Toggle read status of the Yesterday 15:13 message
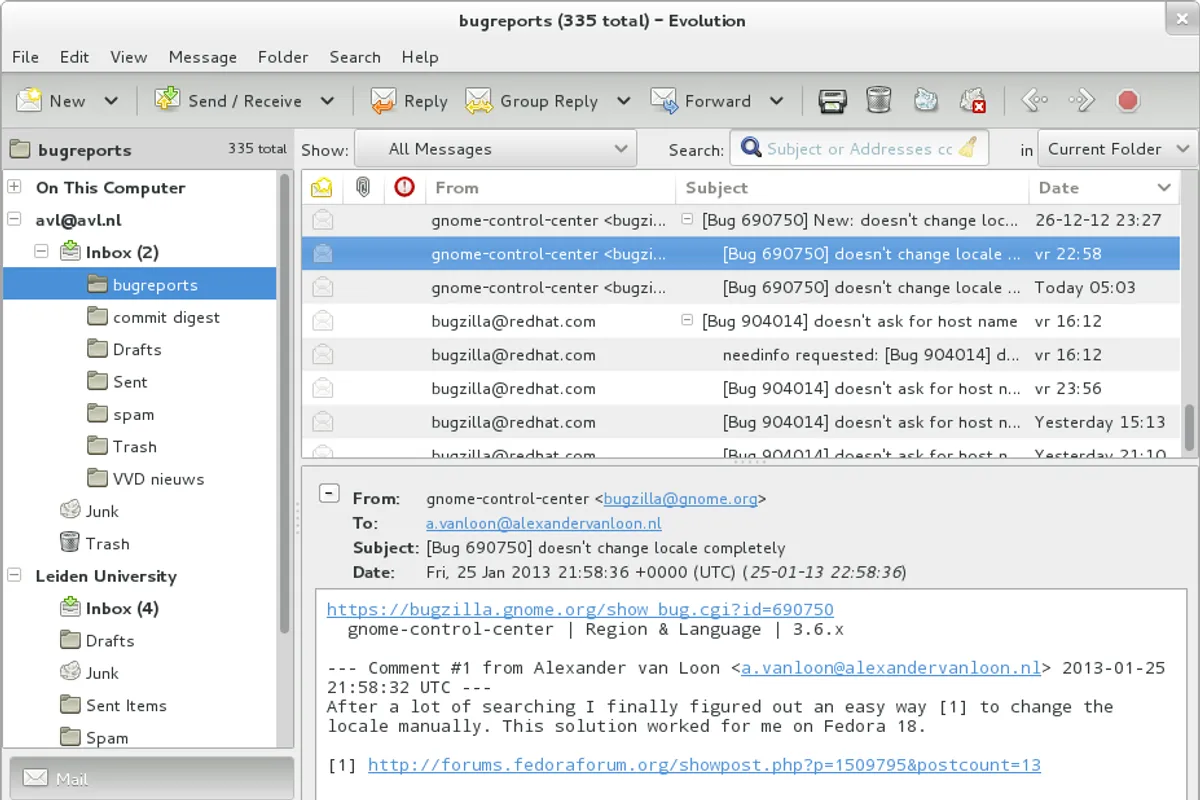The image size is (1200, 800). (x=322, y=422)
